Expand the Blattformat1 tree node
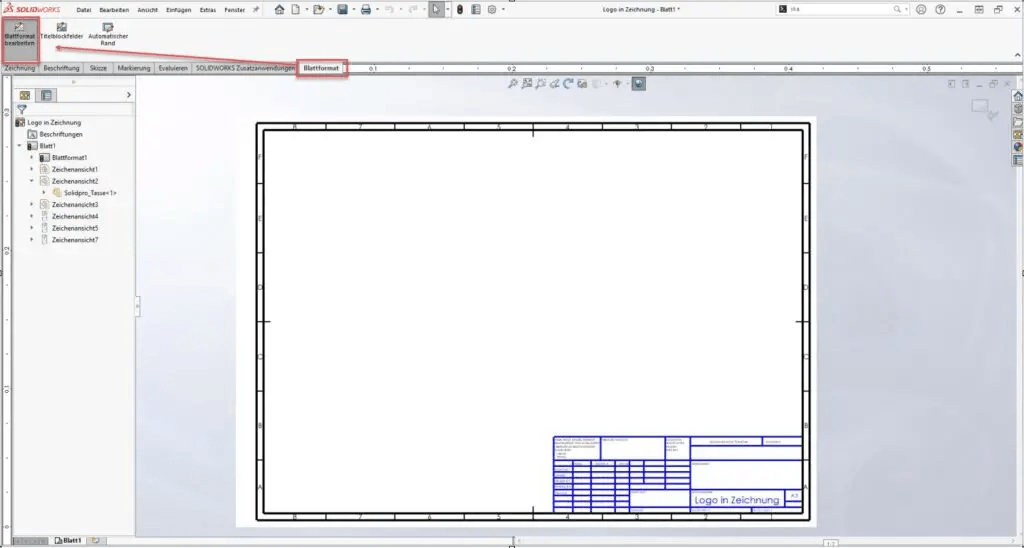The height and width of the screenshot is (548, 1024). pos(32,158)
